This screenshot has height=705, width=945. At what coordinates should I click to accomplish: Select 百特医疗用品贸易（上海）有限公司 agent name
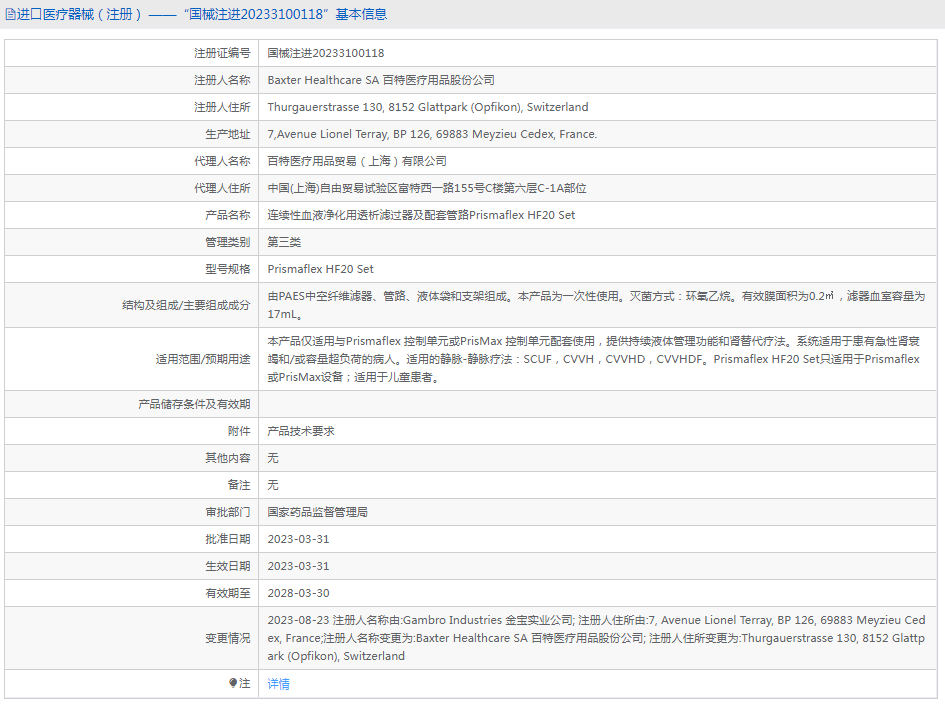[x=357, y=161]
